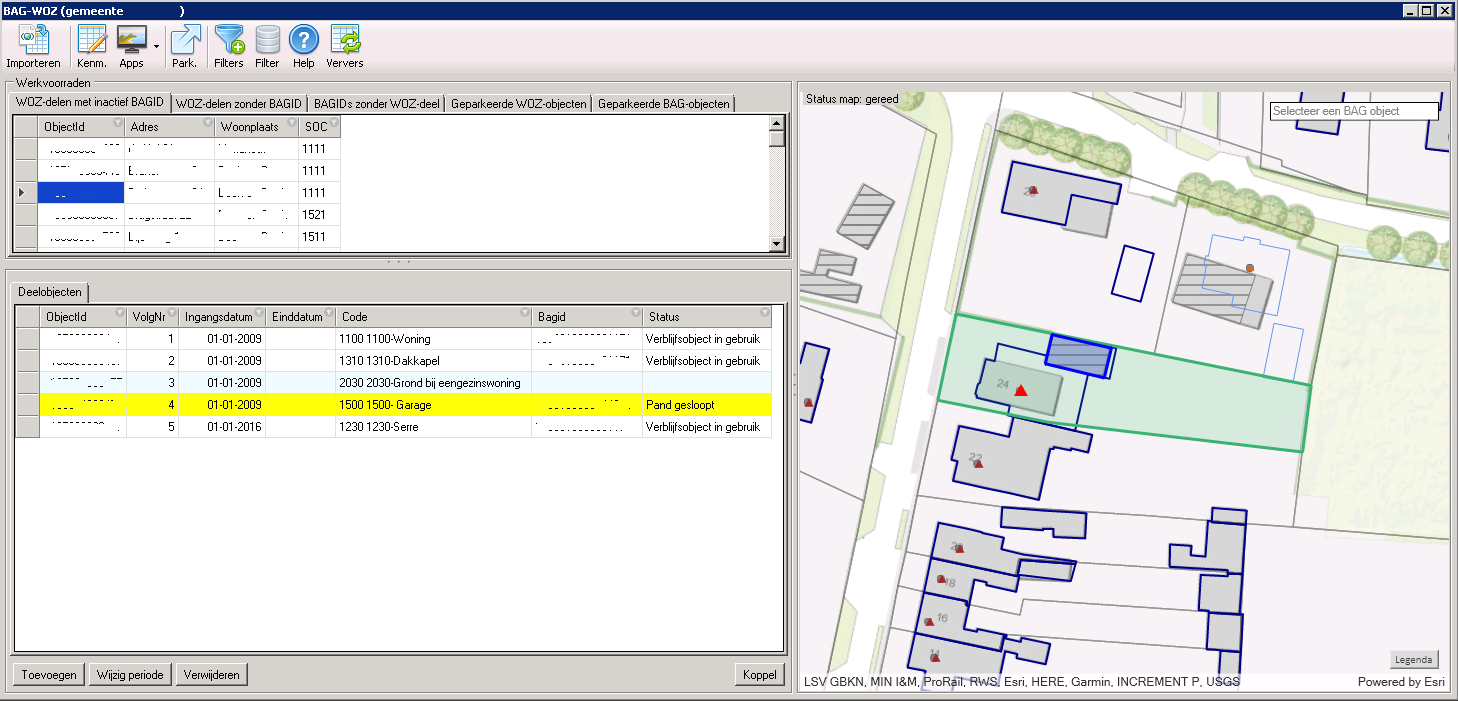Expand the Apps dropdown arrow

tap(156, 47)
